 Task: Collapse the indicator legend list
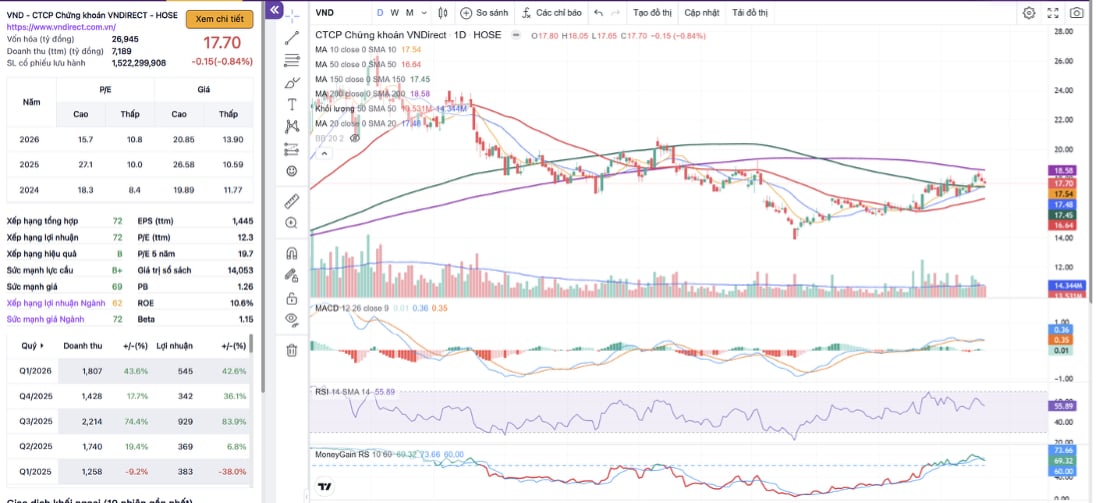click(x=324, y=154)
